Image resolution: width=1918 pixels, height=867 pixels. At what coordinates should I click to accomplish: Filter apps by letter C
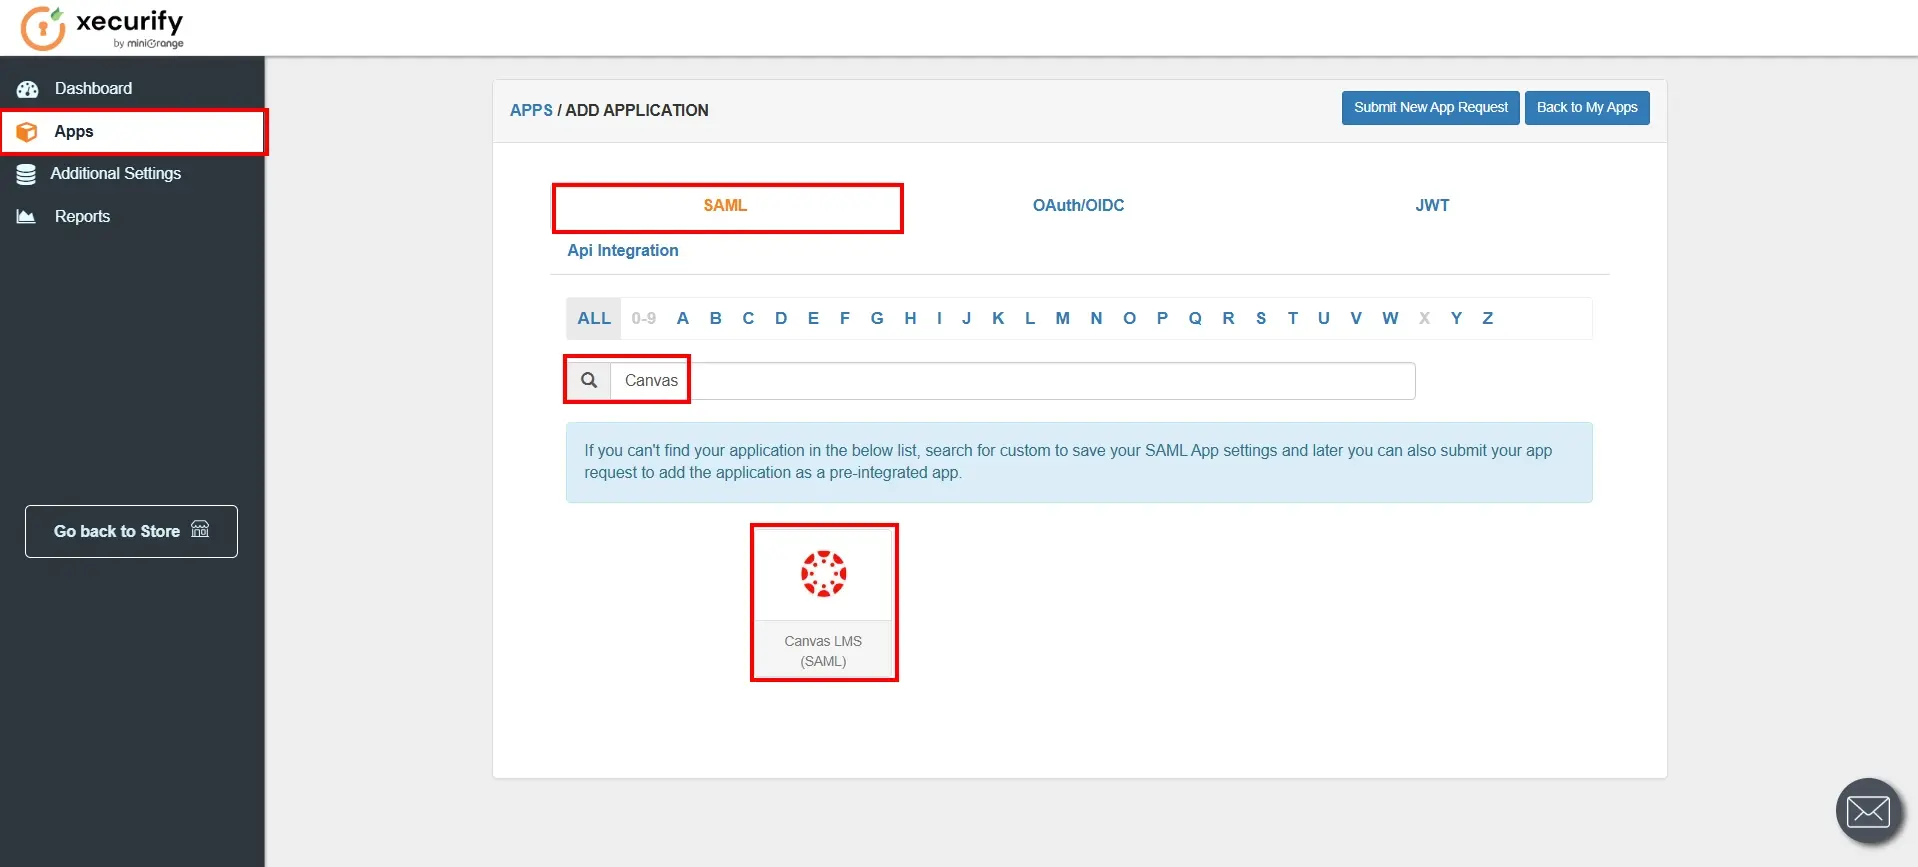(748, 318)
